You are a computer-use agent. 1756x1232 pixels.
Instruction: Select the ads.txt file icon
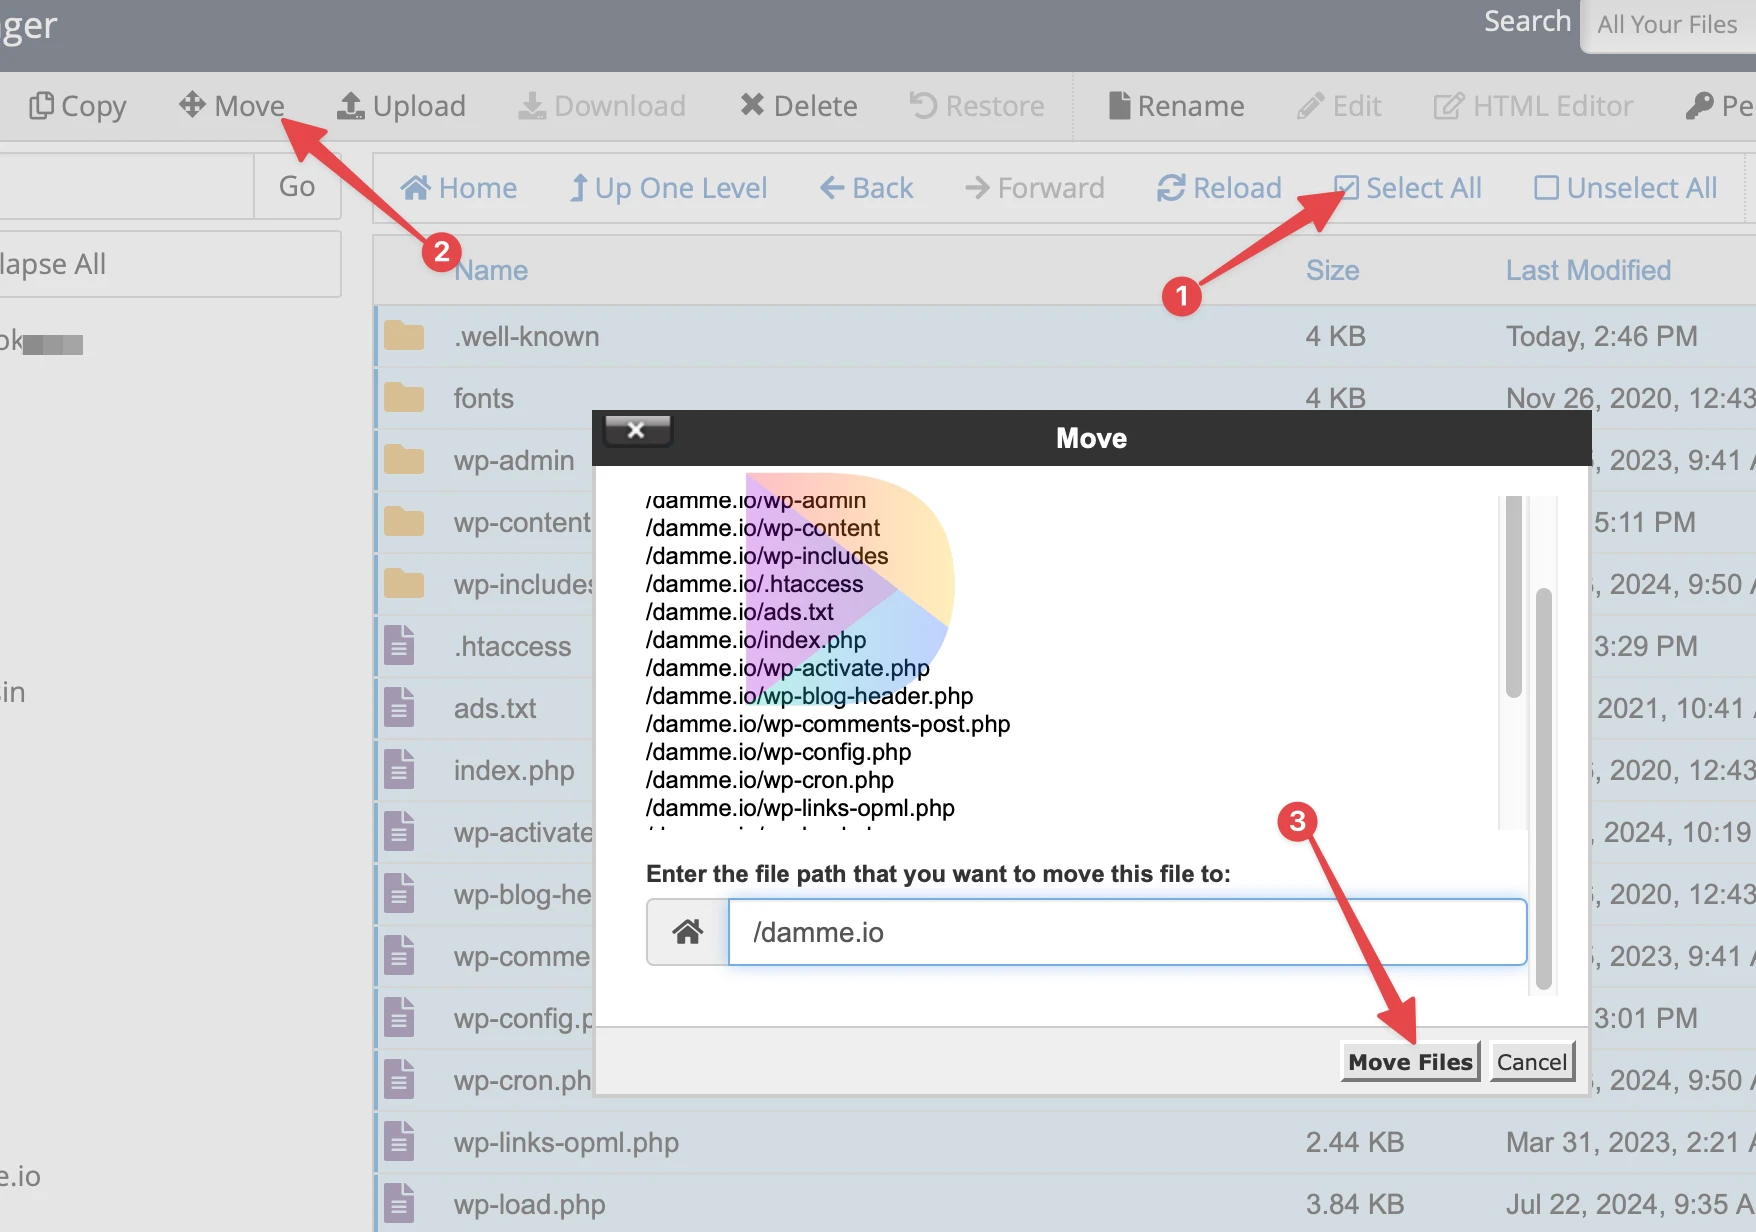[400, 708]
